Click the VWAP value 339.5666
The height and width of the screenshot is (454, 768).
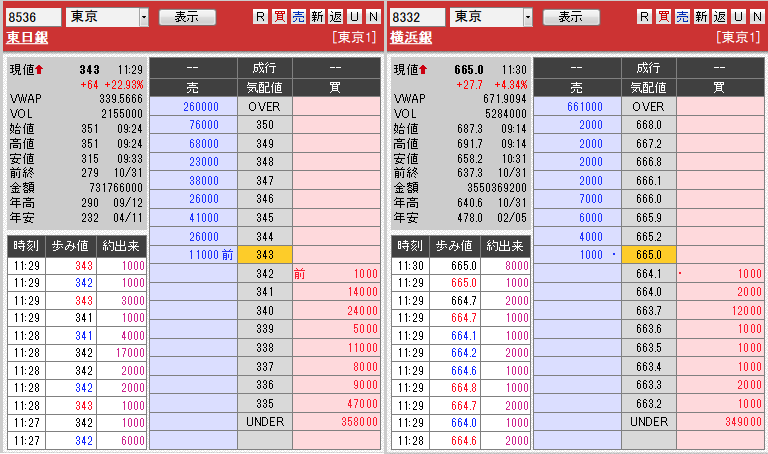[121, 99]
